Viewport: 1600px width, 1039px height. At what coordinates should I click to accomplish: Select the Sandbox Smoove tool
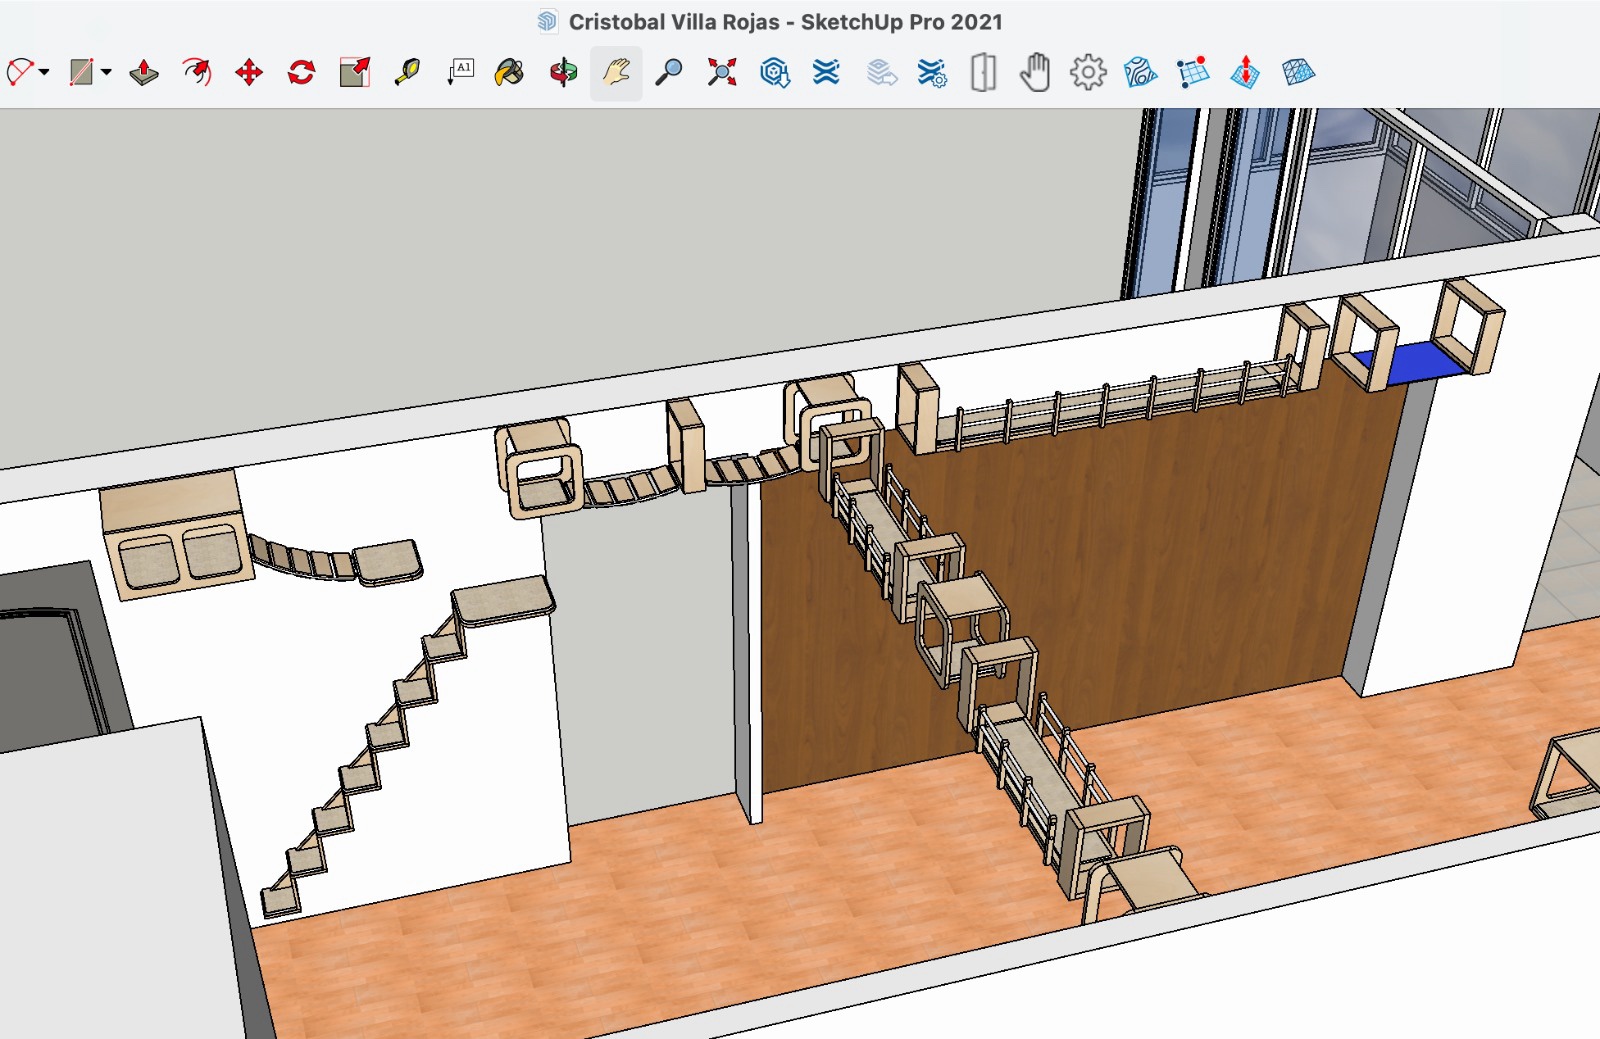(x=1245, y=72)
